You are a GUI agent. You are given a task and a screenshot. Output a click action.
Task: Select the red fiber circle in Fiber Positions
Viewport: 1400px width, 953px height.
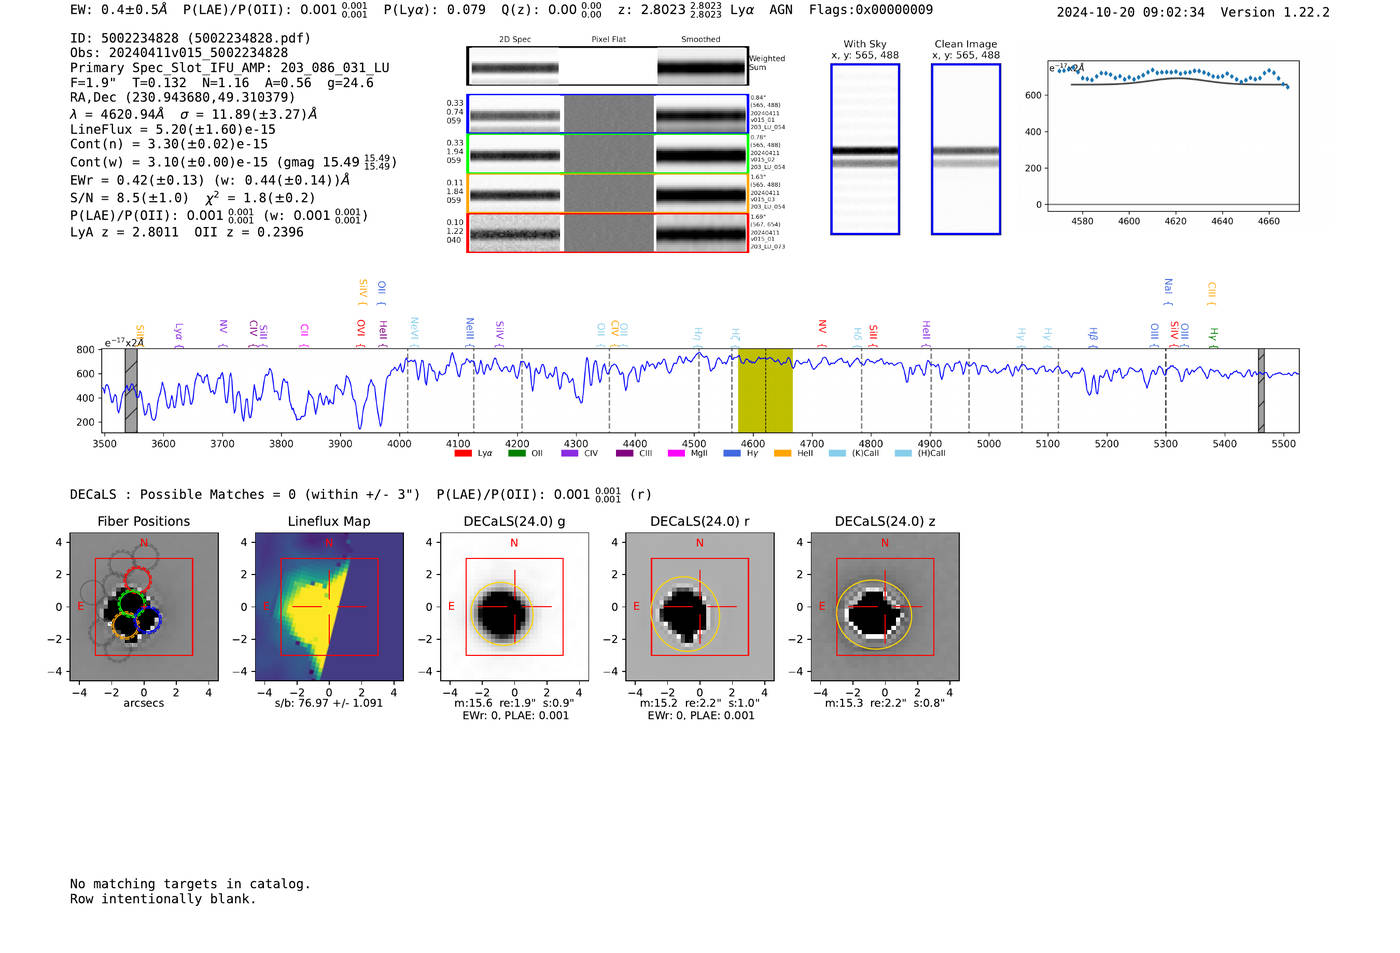click(138, 579)
